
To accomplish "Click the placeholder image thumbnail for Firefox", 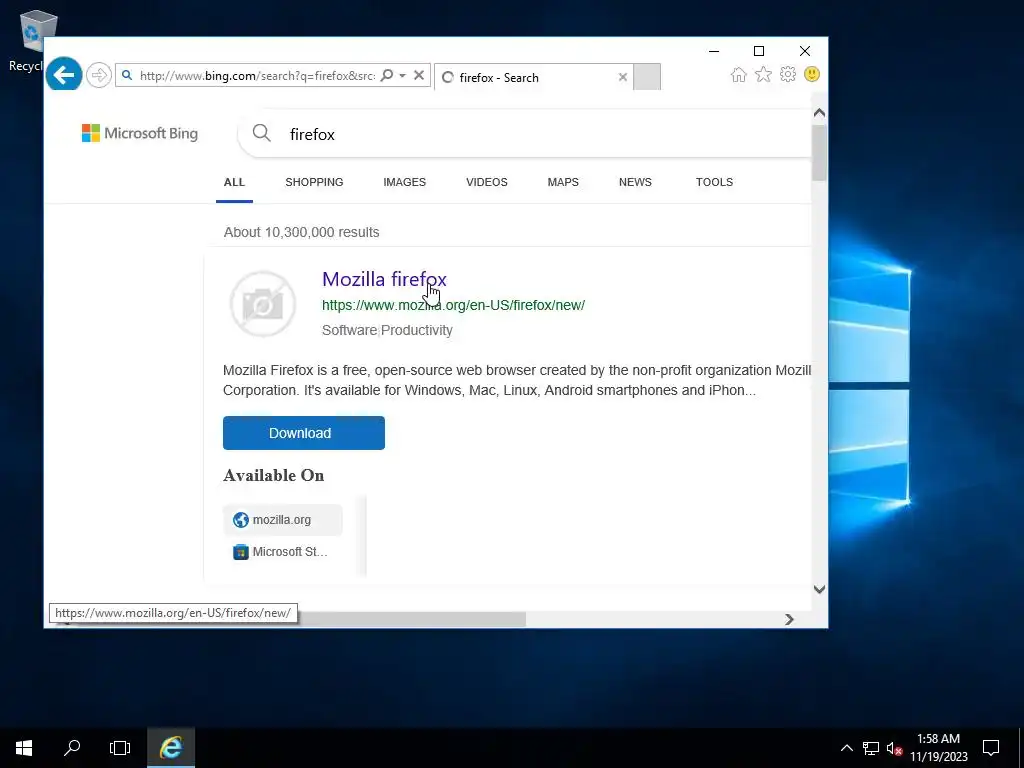I will point(263,304).
